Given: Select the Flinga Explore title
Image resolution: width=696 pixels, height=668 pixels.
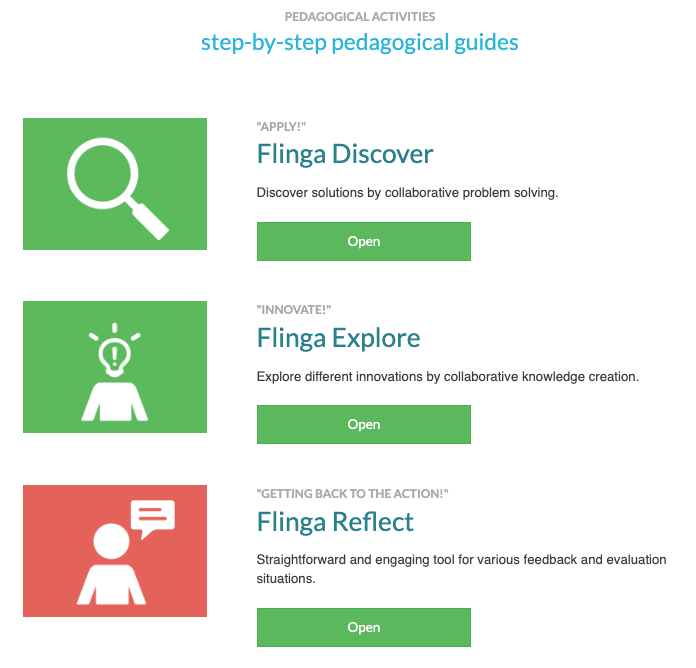Looking at the screenshot, I should (x=338, y=338).
